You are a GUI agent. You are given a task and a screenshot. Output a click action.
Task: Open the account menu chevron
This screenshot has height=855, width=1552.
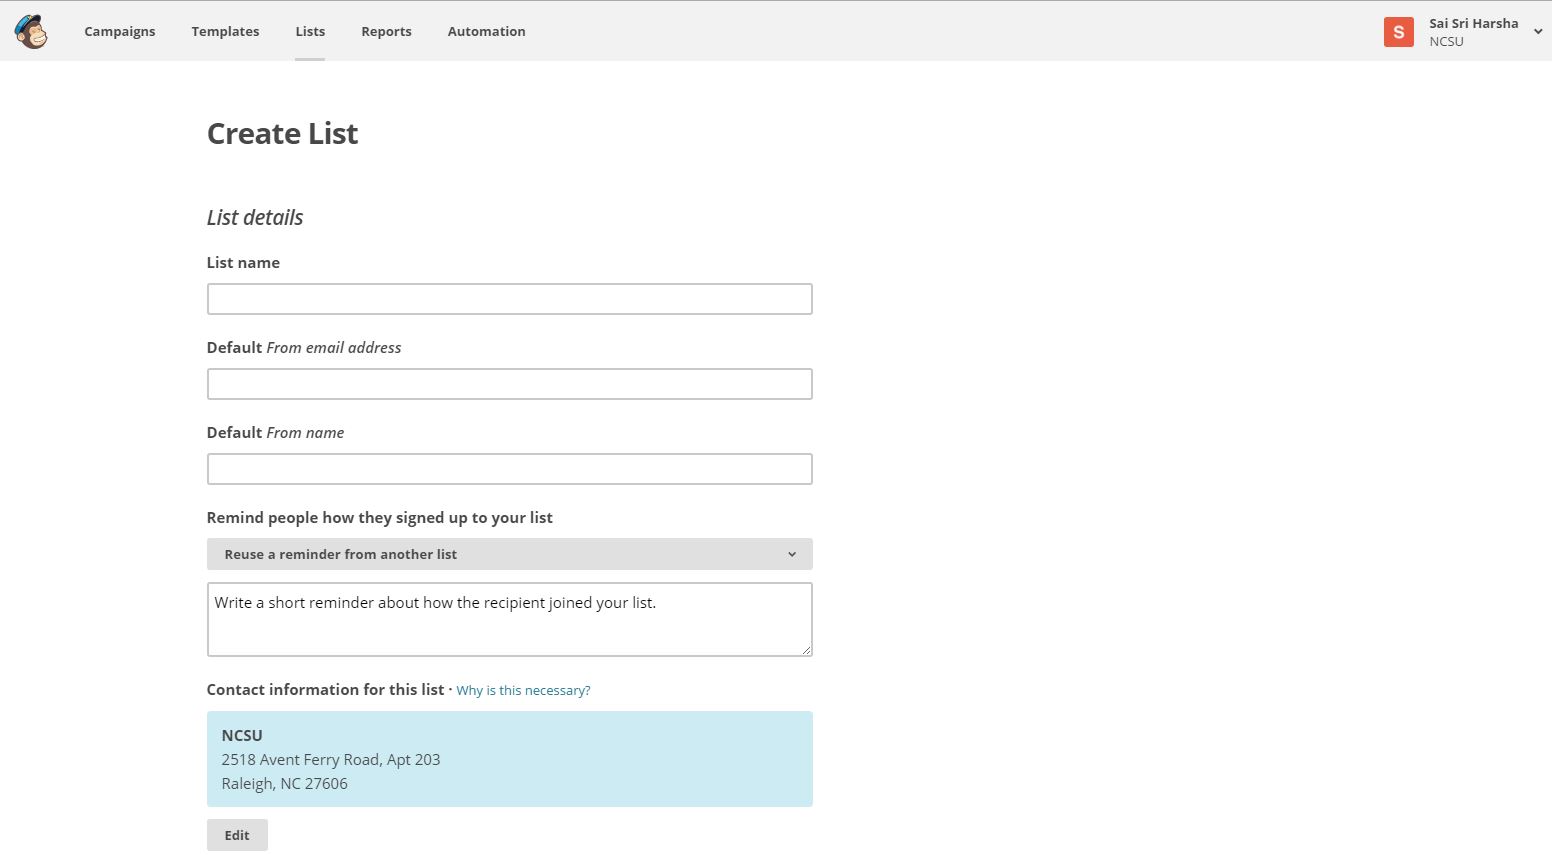(x=1537, y=32)
